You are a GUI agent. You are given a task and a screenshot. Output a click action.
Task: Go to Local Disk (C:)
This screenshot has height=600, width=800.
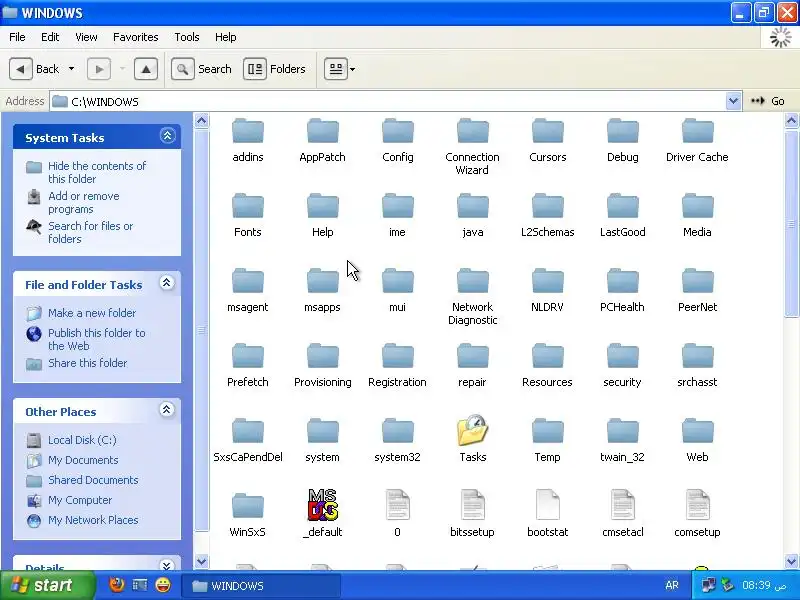coord(82,440)
